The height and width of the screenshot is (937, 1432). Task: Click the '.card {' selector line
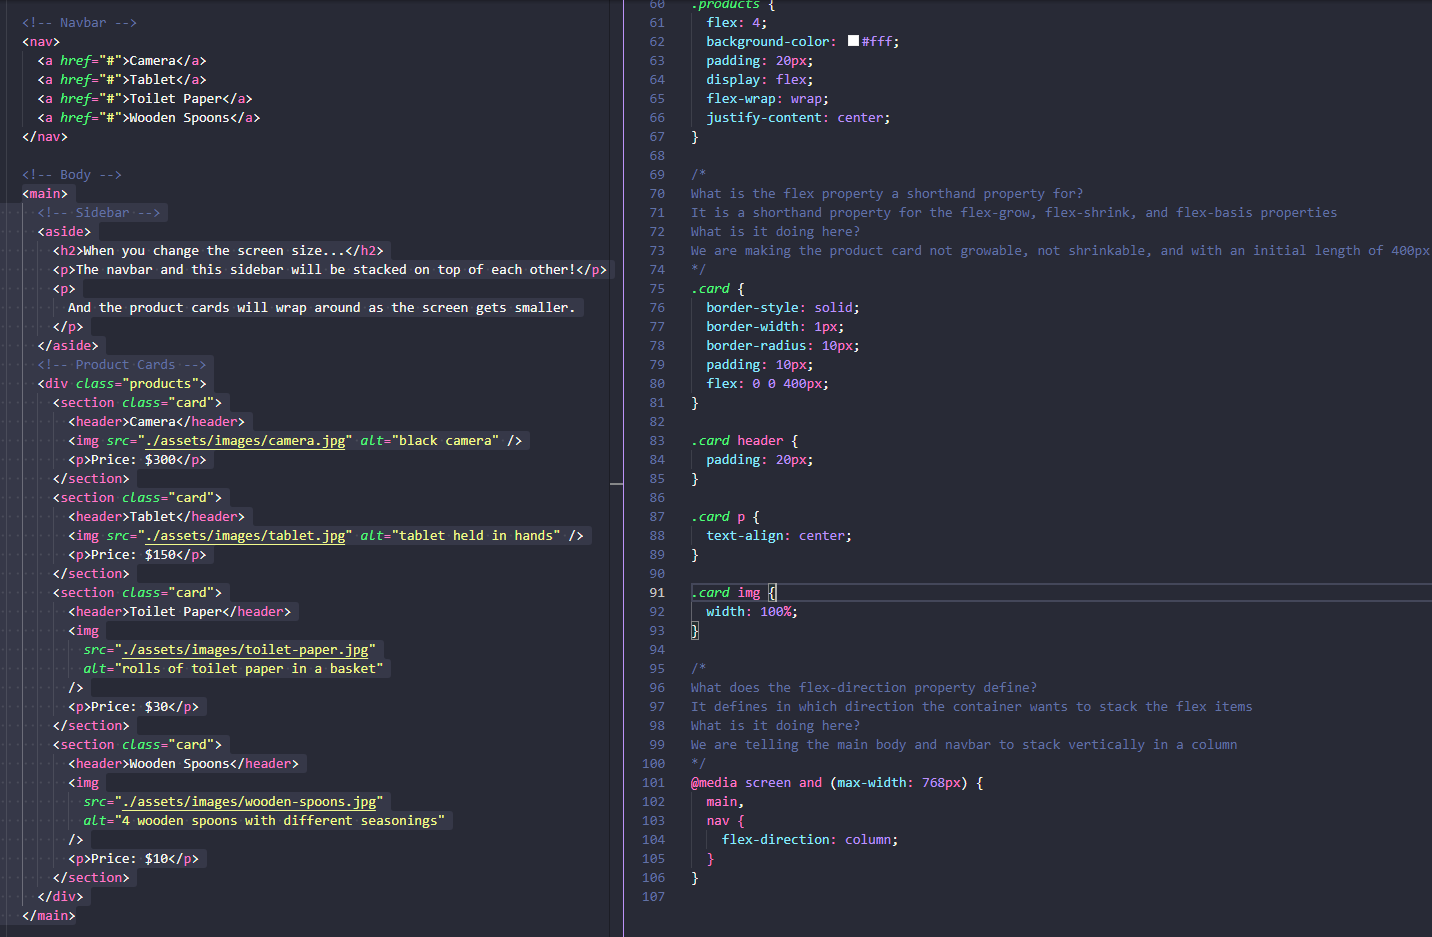[x=718, y=288]
